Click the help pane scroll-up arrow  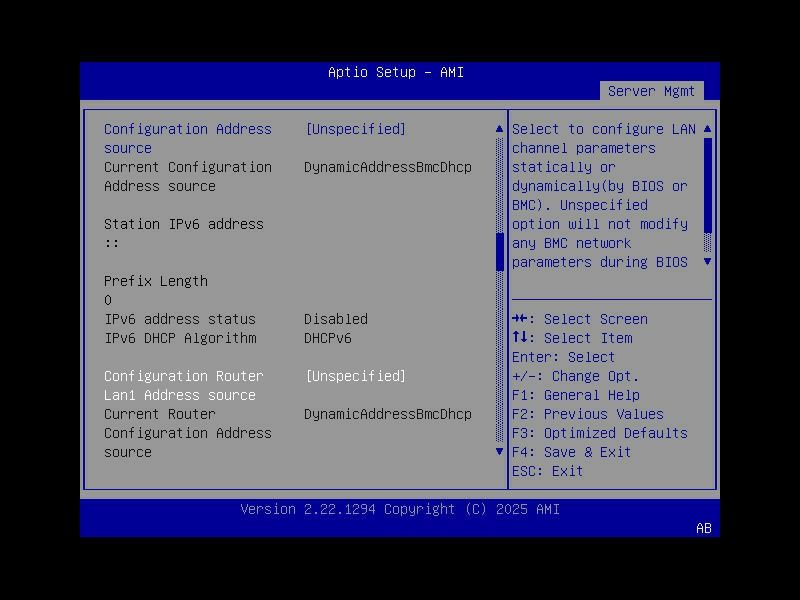coord(706,128)
